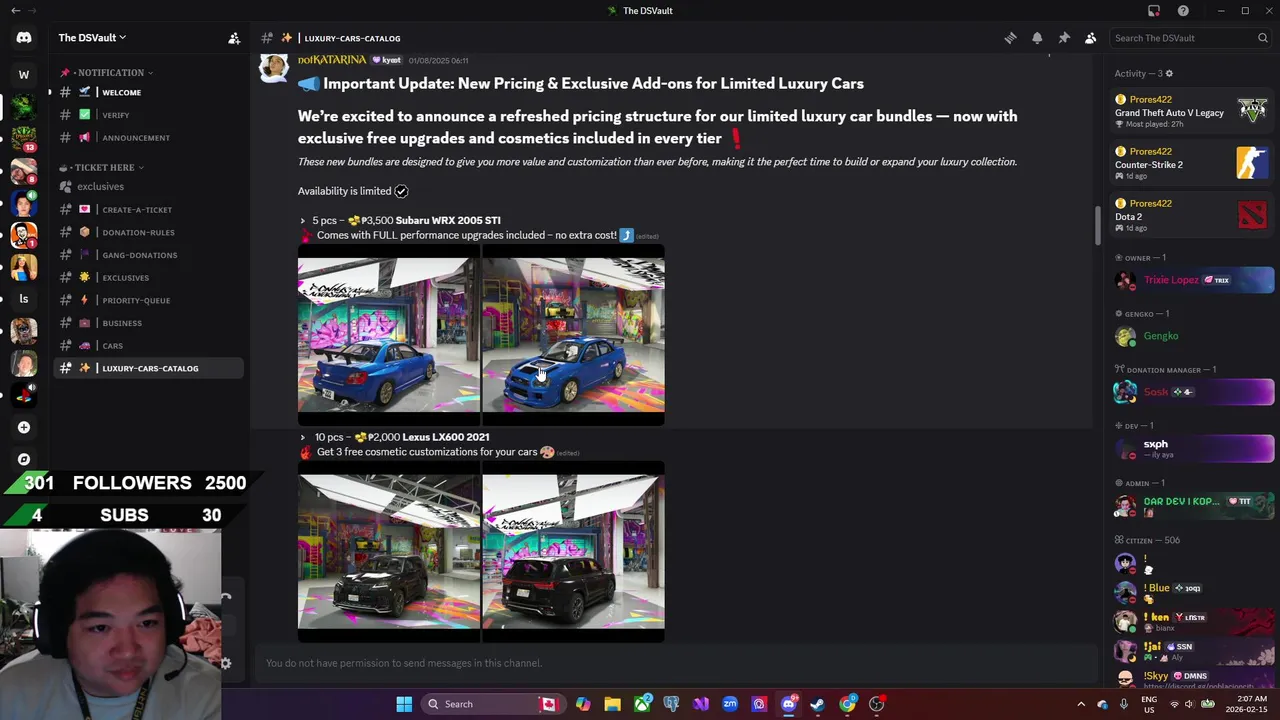Open the EXCLUSIVES channel
Screen dimensions: 1280x720
coord(147,278)
